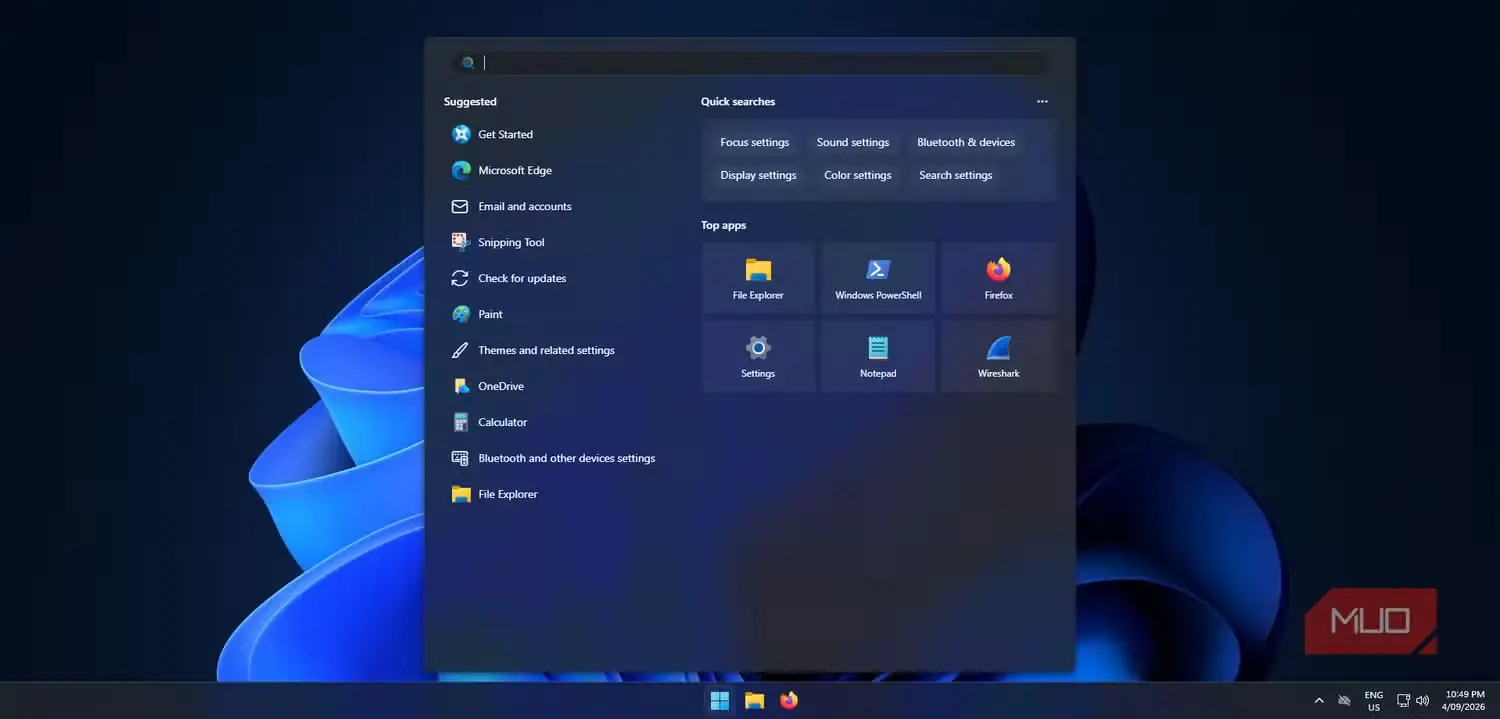Launch Windows PowerShell from Top apps
1500x719 pixels.
pos(878,278)
